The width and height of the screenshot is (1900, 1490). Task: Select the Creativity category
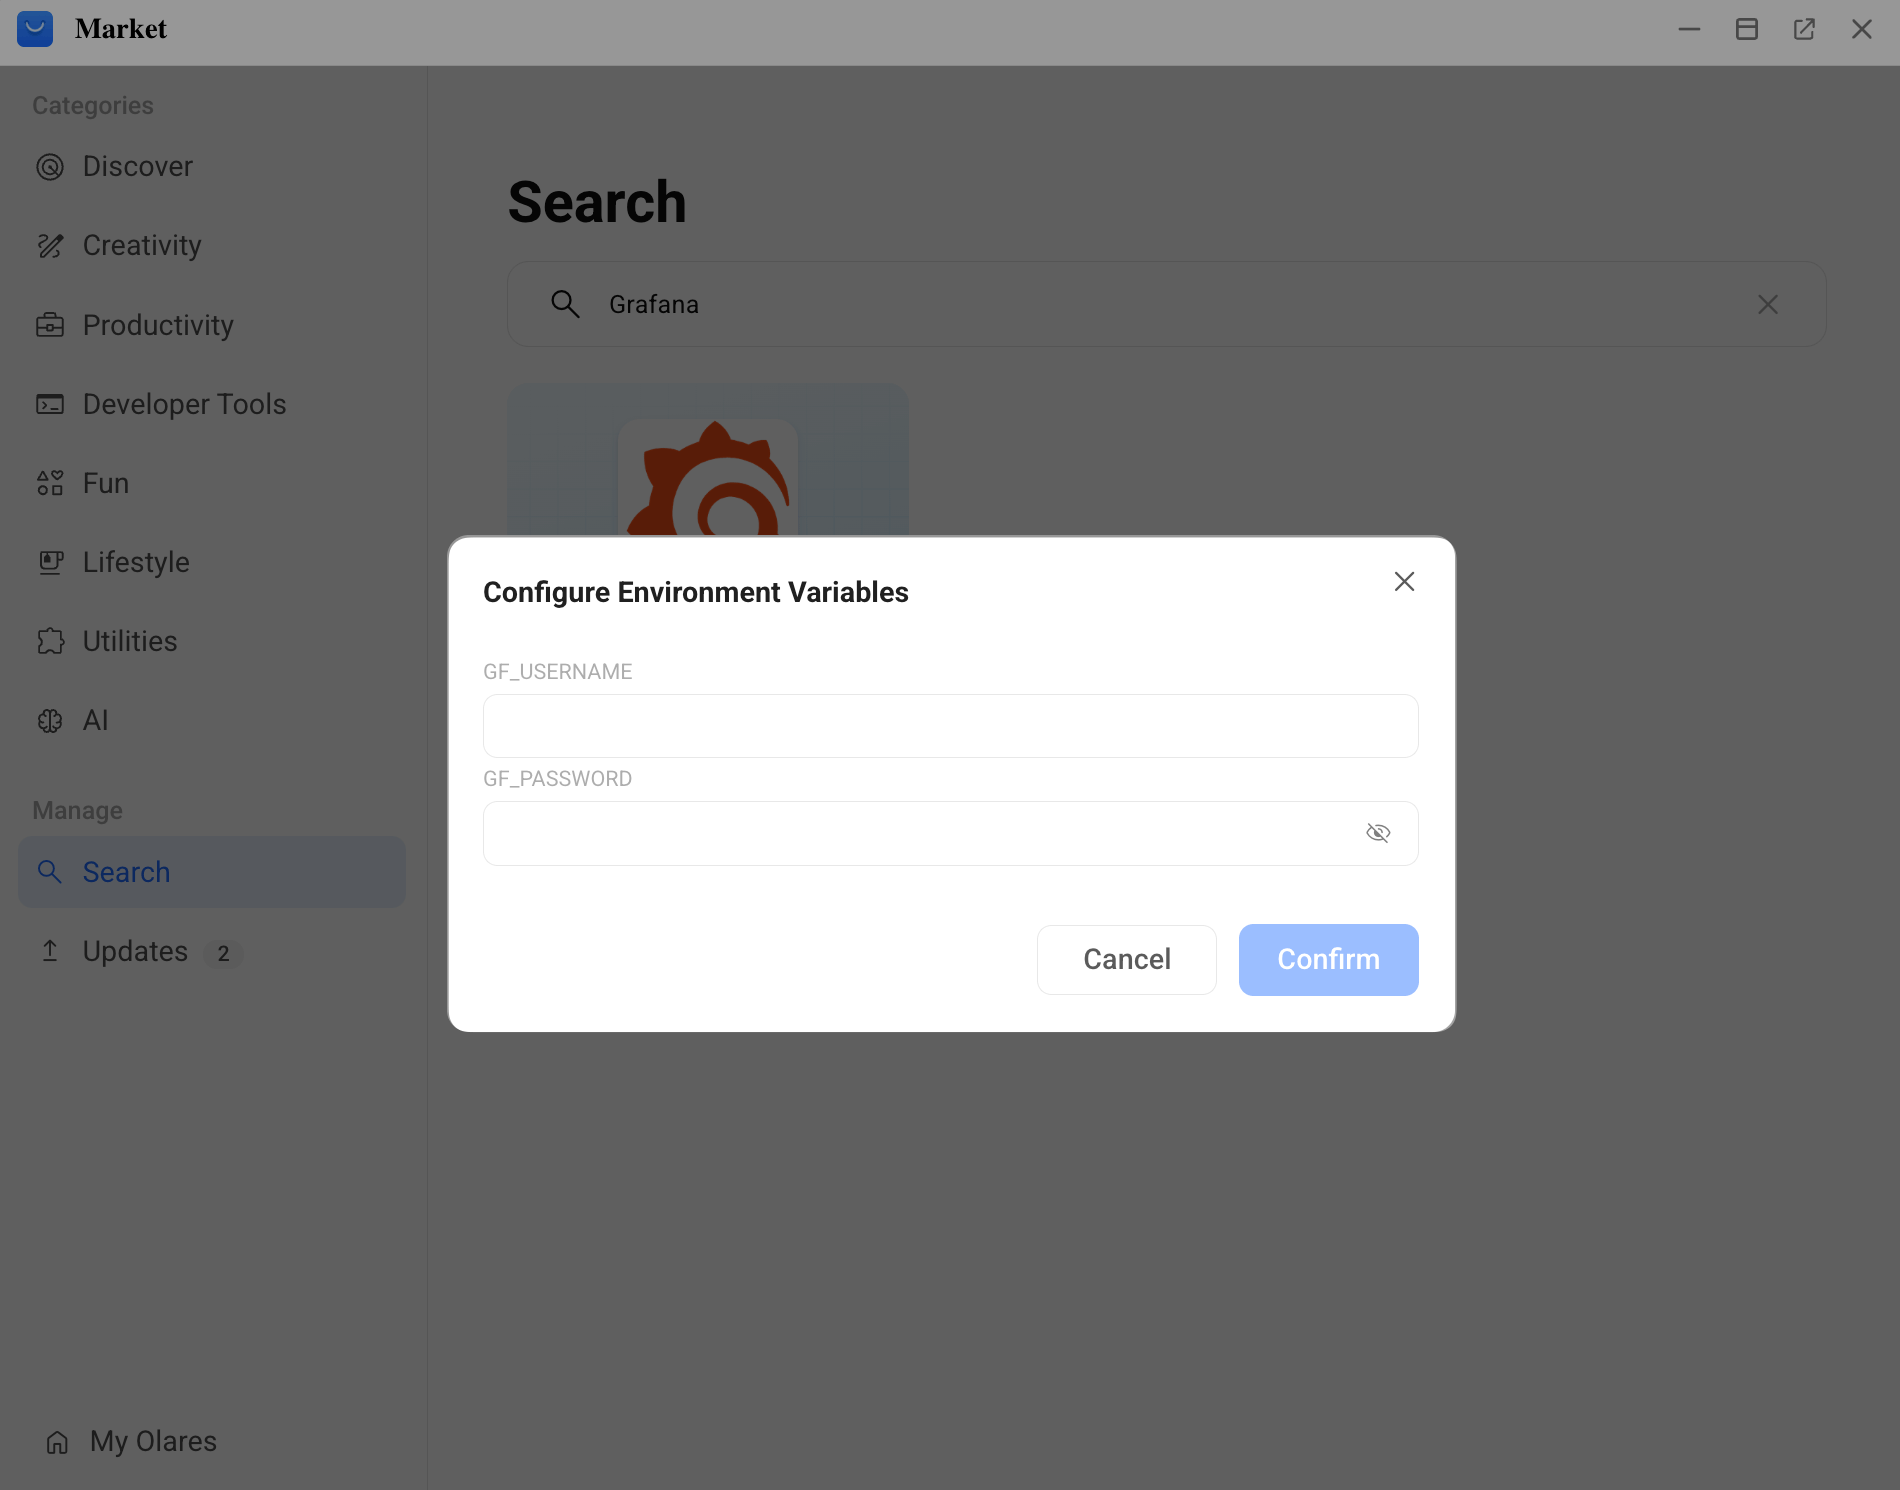tap(140, 245)
